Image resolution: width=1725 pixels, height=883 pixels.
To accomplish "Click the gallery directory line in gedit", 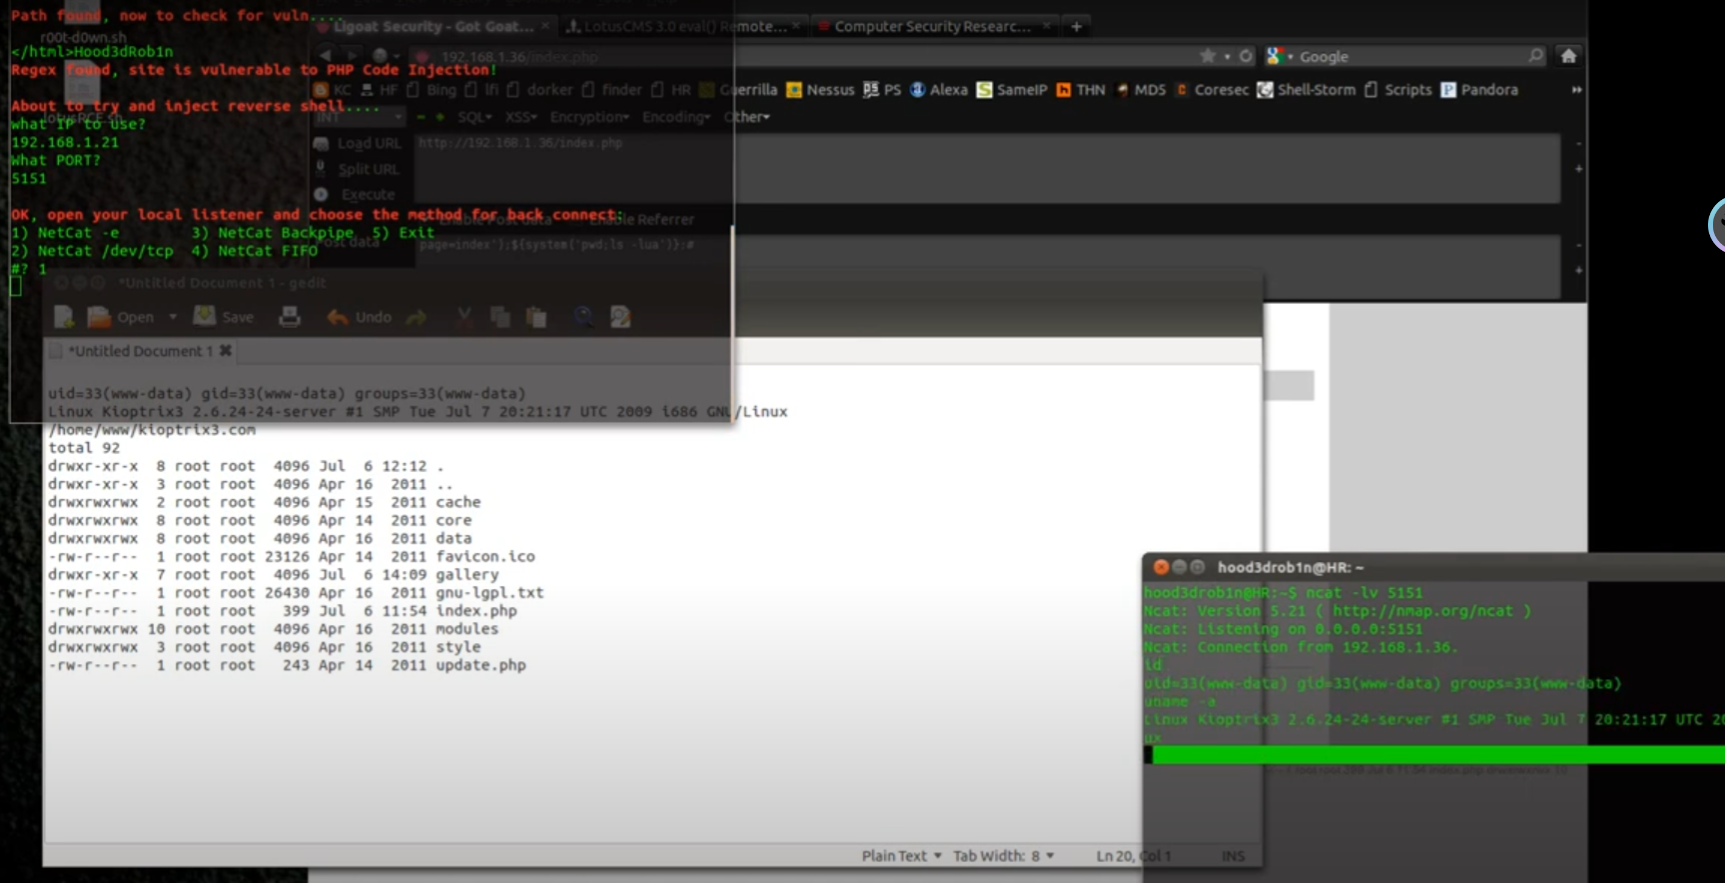I will (274, 575).
